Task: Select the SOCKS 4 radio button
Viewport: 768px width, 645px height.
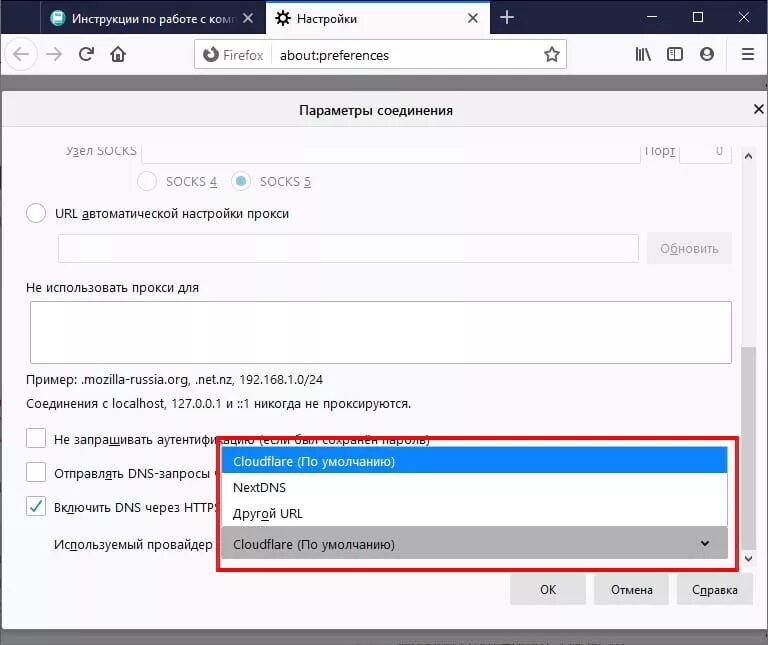Action: (x=147, y=181)
